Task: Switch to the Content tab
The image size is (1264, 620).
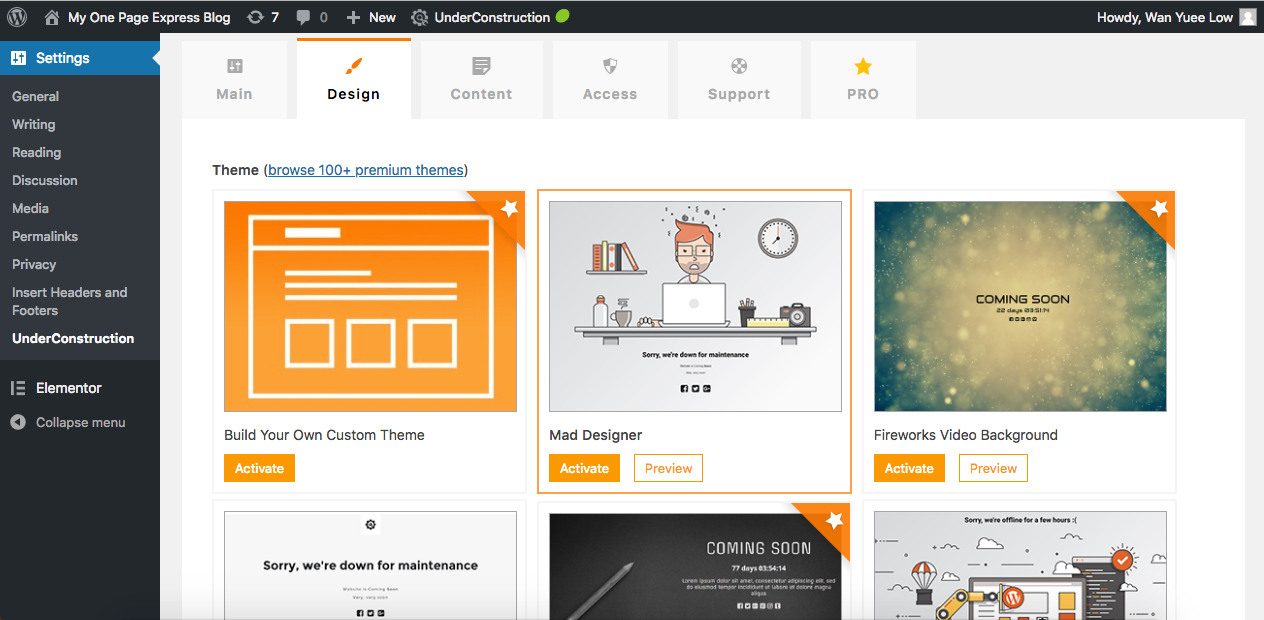Action: click(481, 79)
